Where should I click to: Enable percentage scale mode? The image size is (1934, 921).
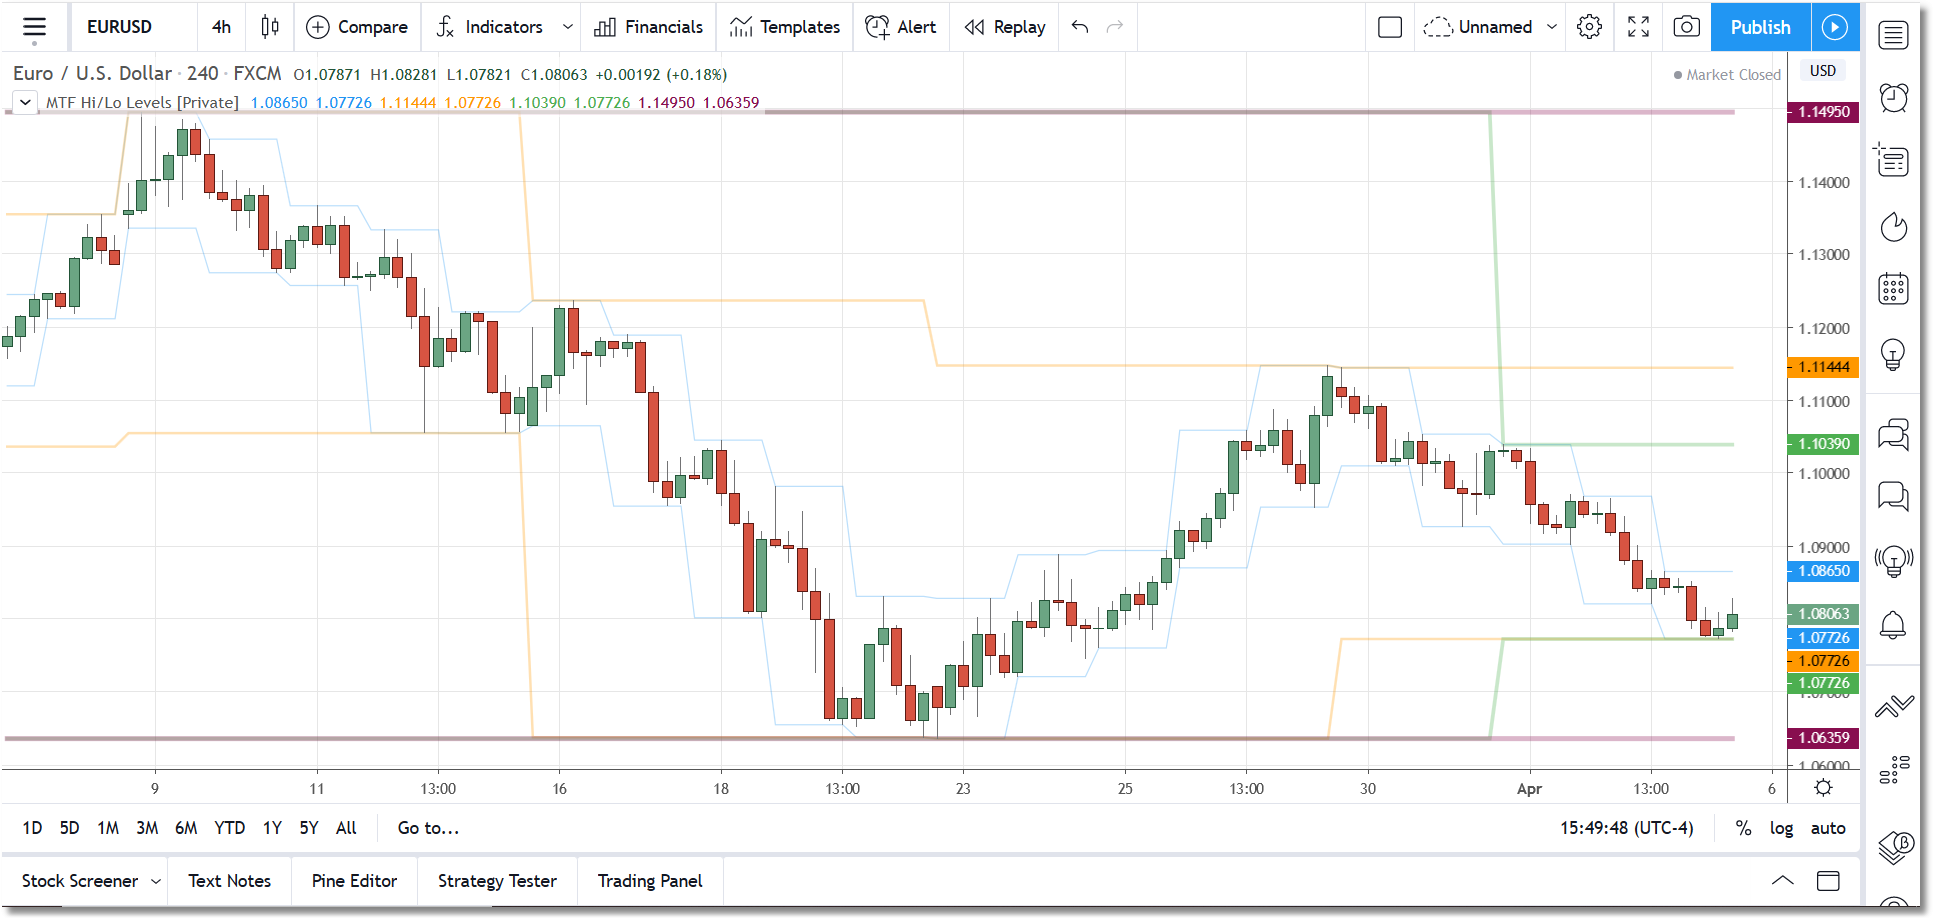(1743, 828)
